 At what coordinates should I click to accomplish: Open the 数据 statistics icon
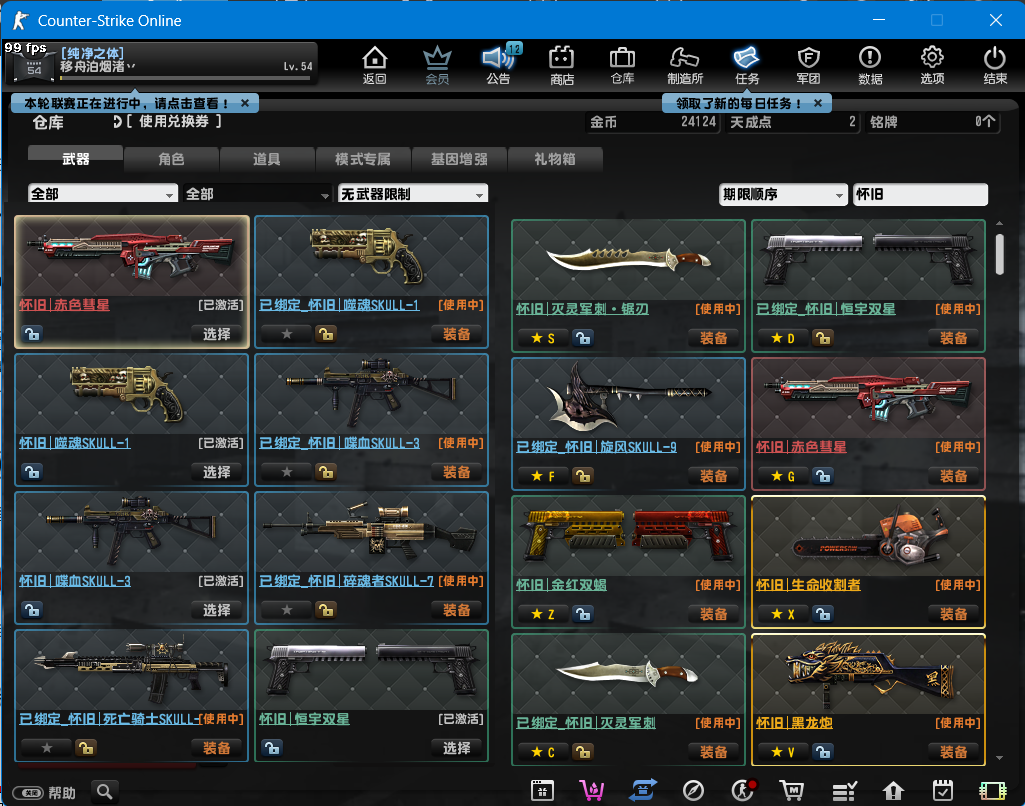[x=870, y=65]
